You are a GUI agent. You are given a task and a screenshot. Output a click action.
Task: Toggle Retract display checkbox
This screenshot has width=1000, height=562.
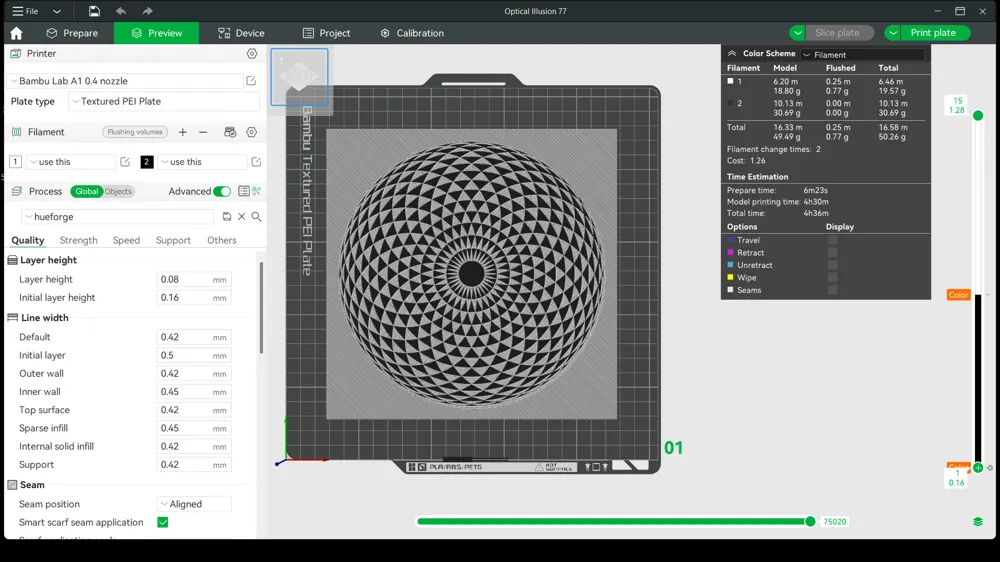pyautogui.click(x=832, y=253)
